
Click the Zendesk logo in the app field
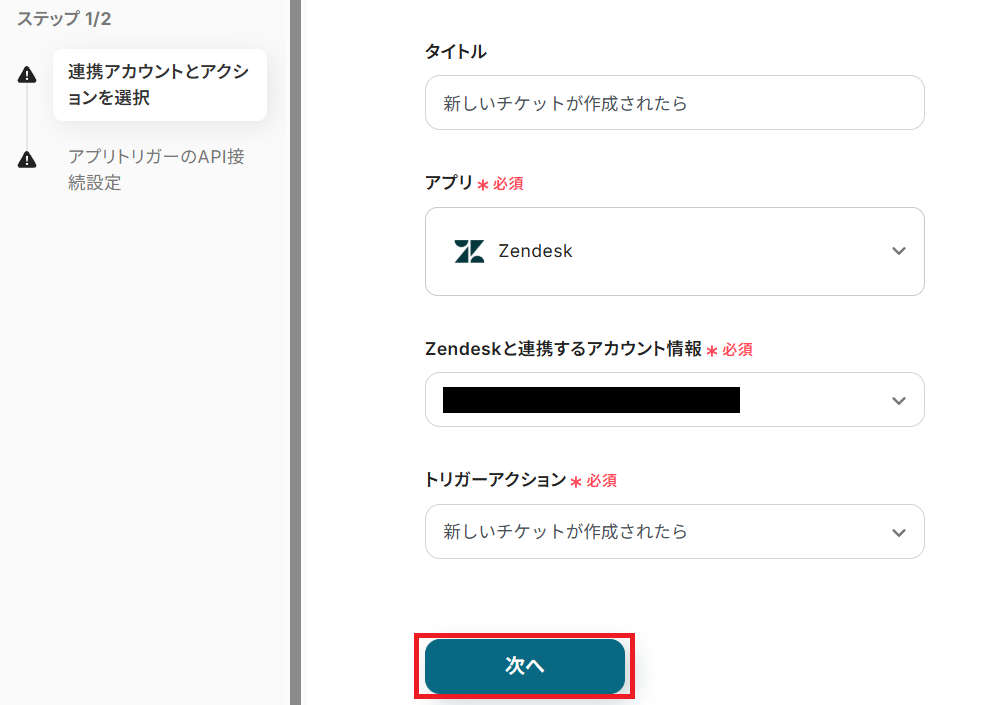point(469,251)
